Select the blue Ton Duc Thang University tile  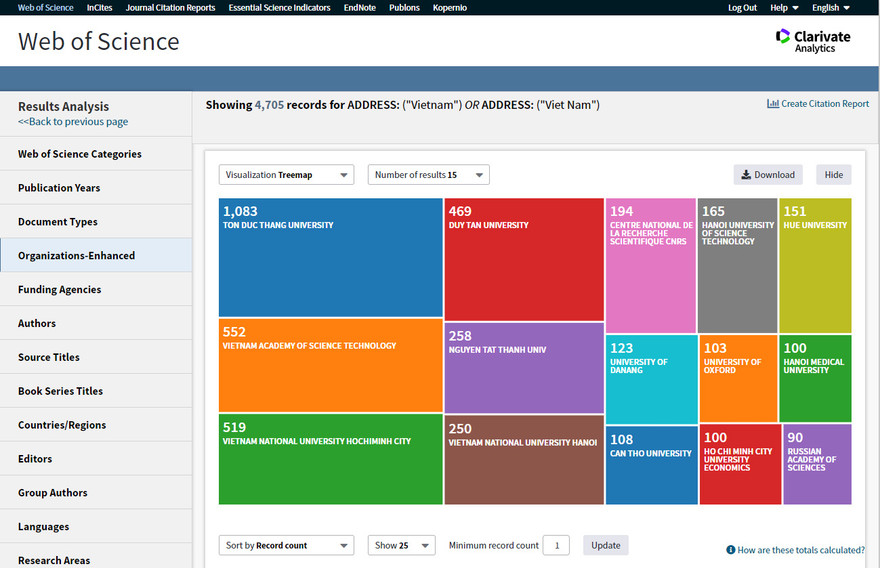pos(330,258)
